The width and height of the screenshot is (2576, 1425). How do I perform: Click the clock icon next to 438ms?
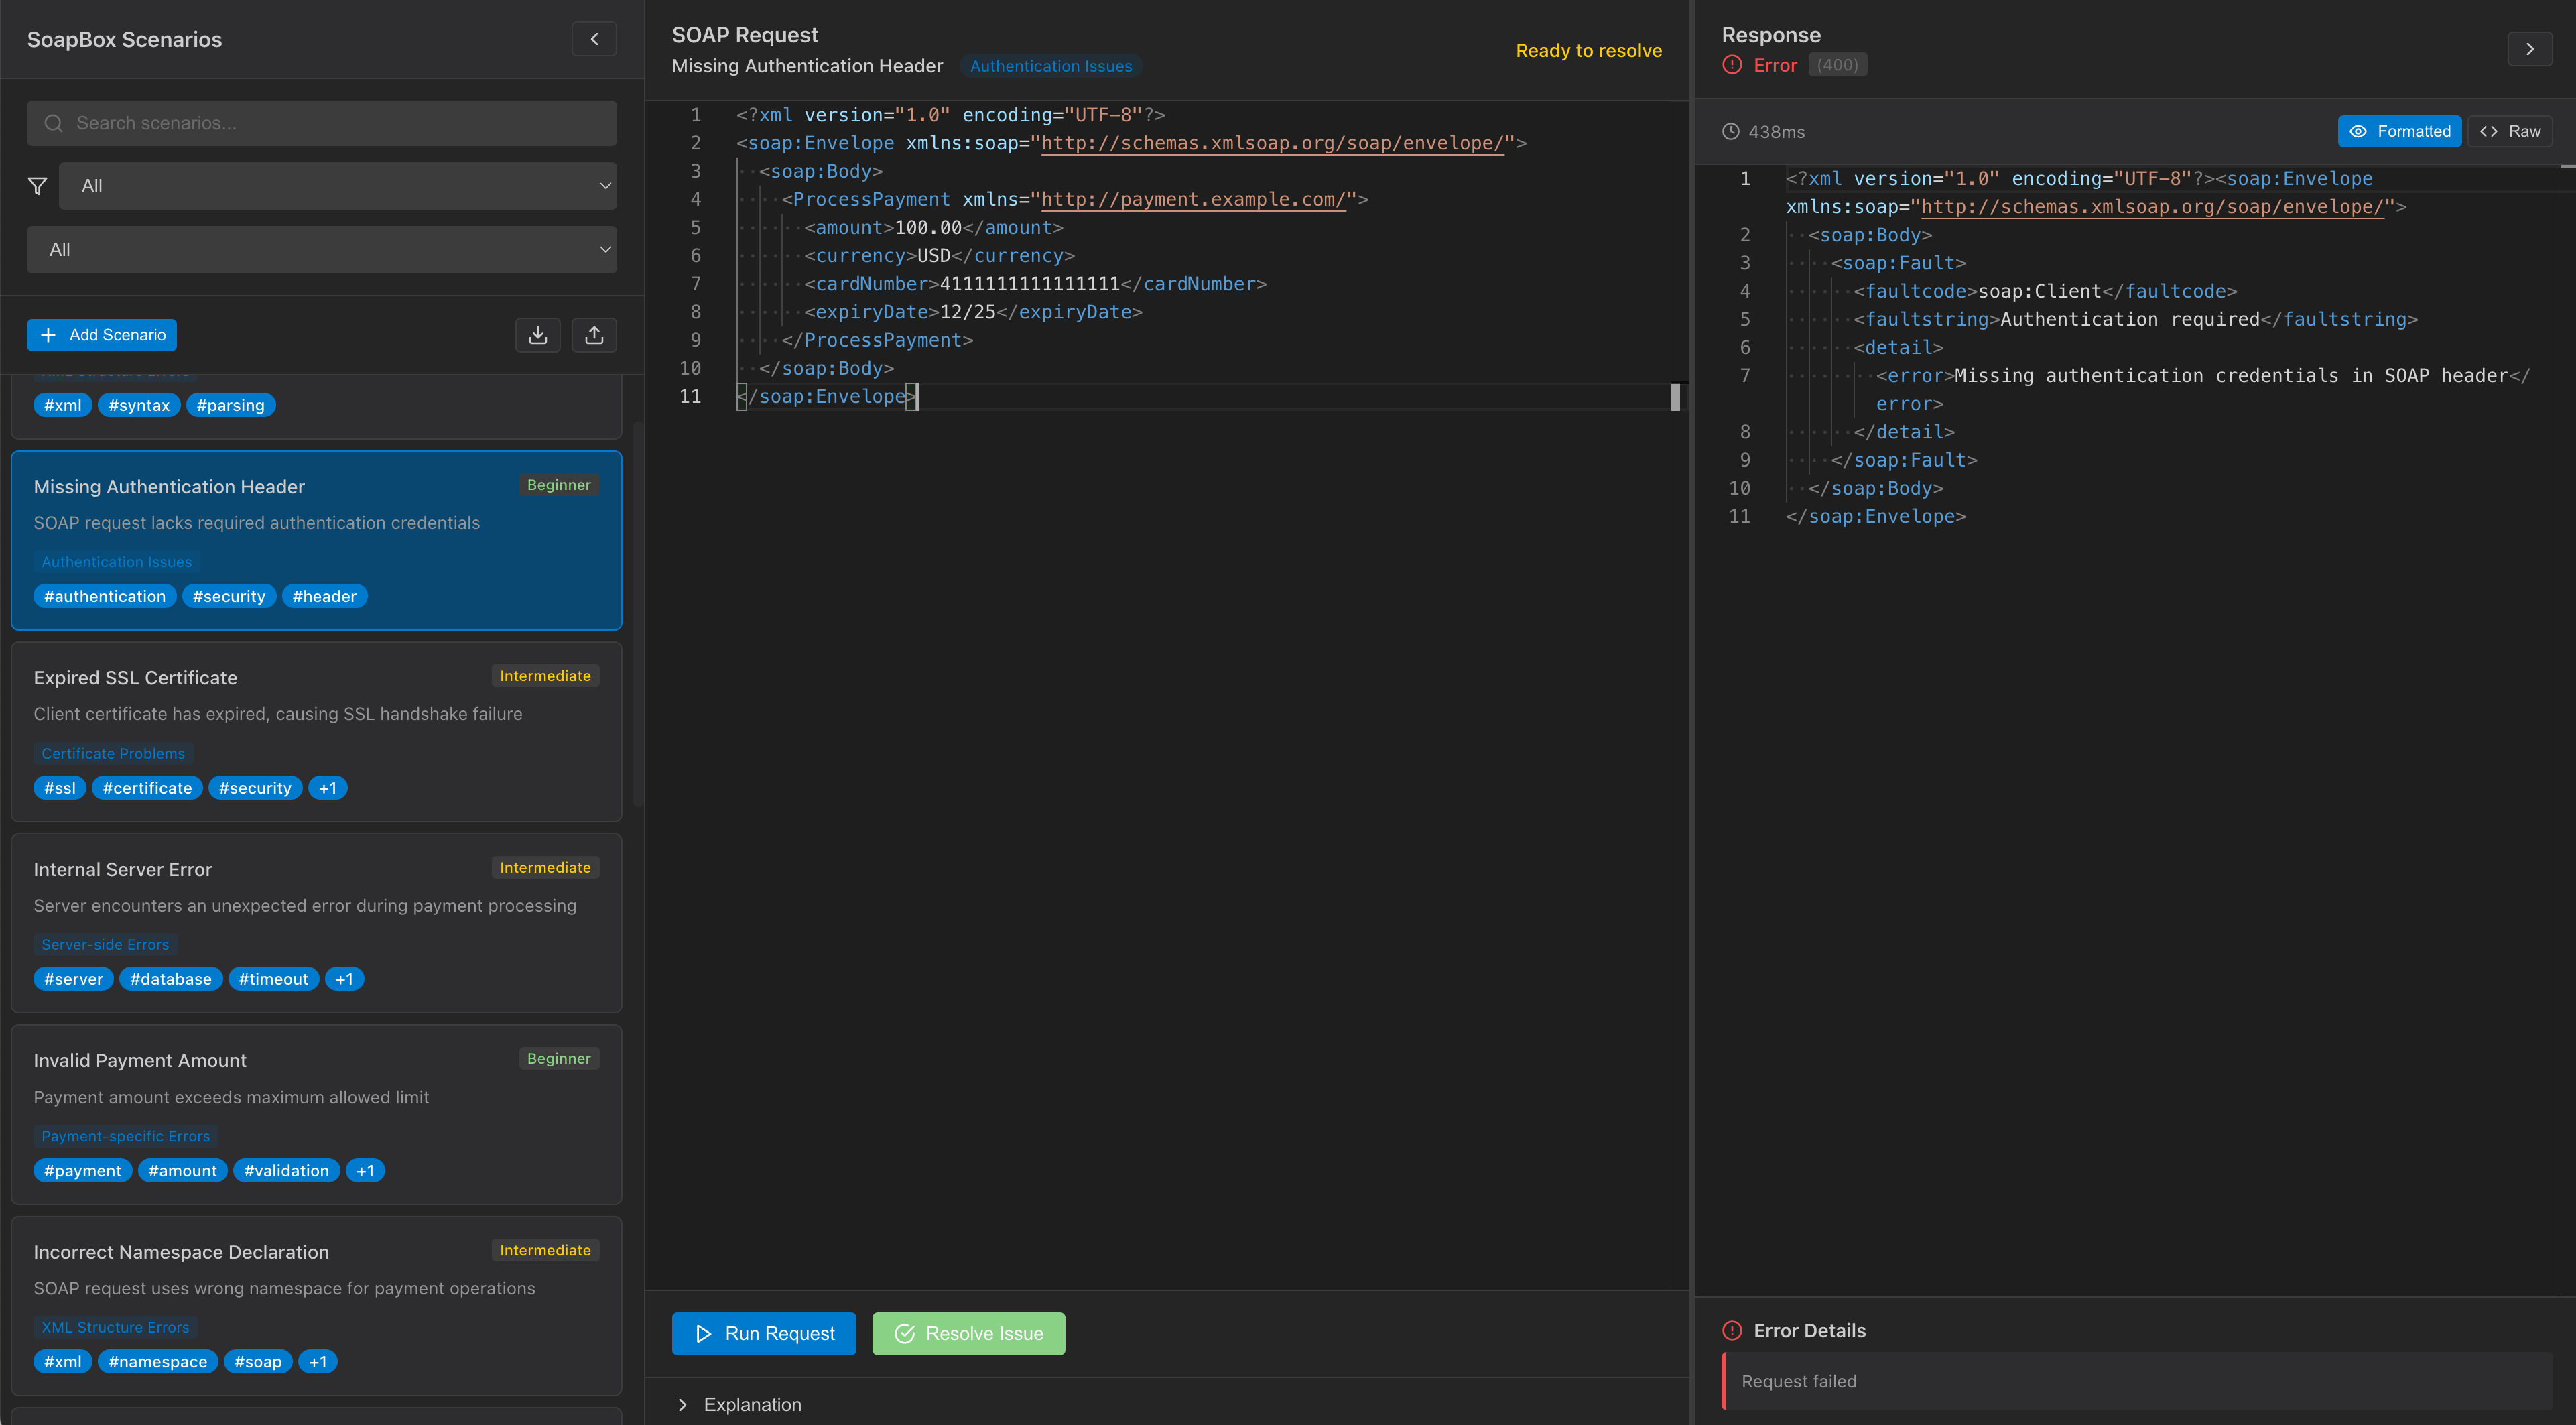click(1731, 131)
